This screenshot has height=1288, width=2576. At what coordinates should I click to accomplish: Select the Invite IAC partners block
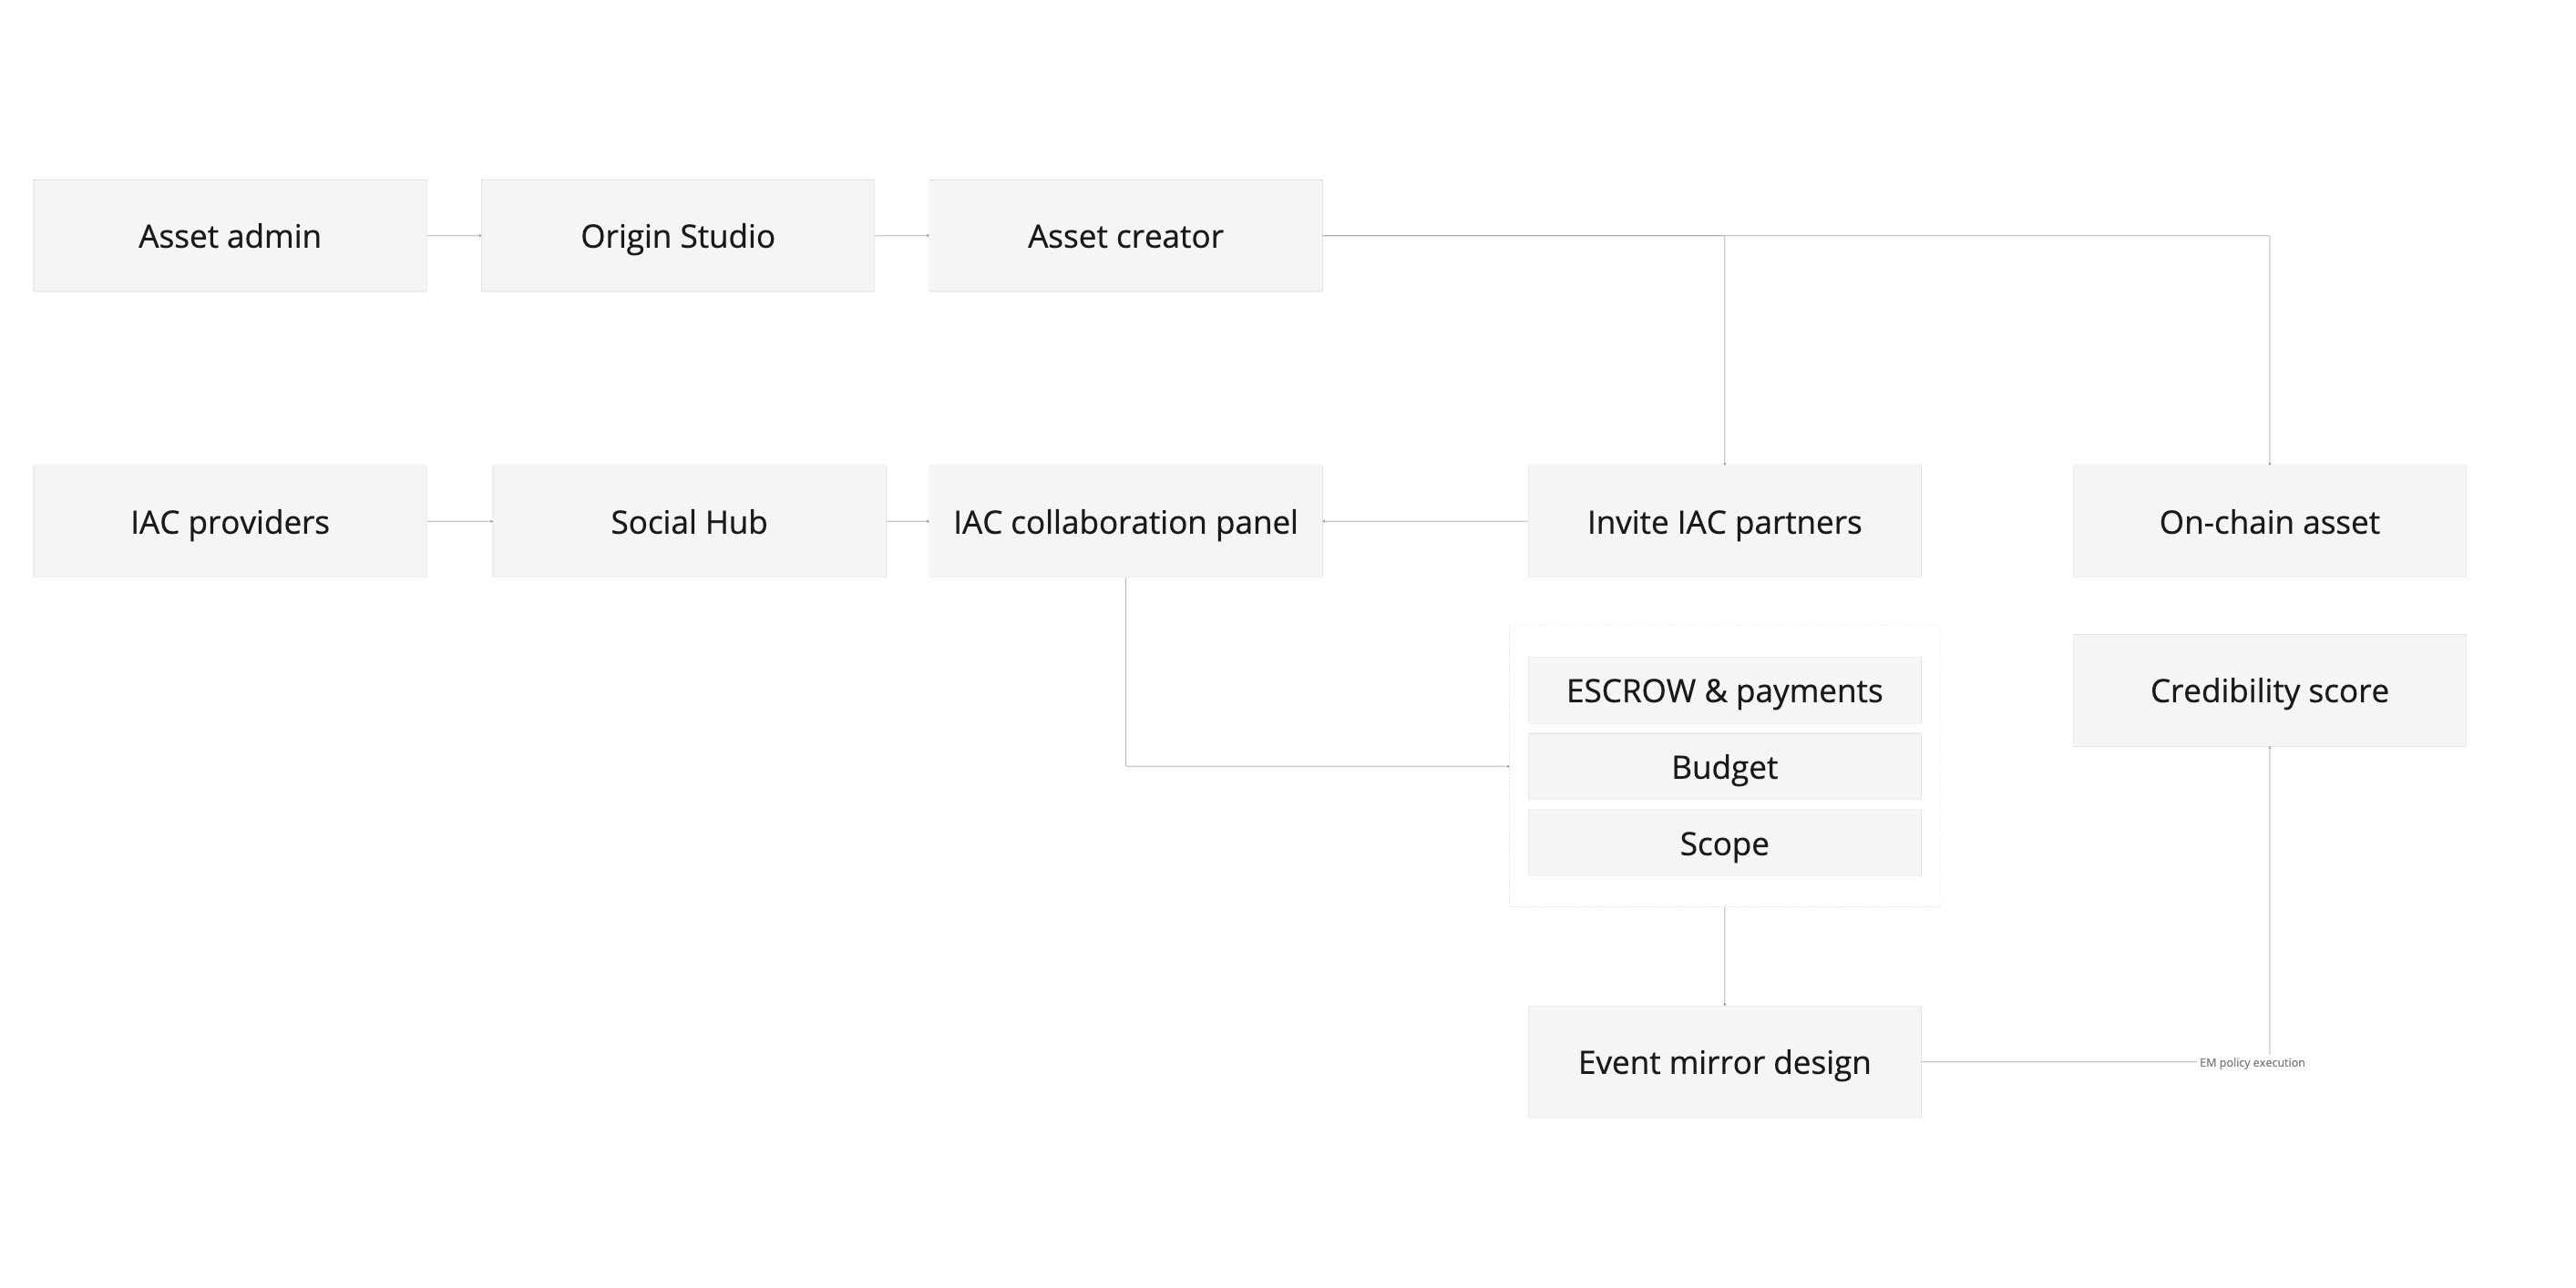pyautogui.click(x=1724, y=521)
